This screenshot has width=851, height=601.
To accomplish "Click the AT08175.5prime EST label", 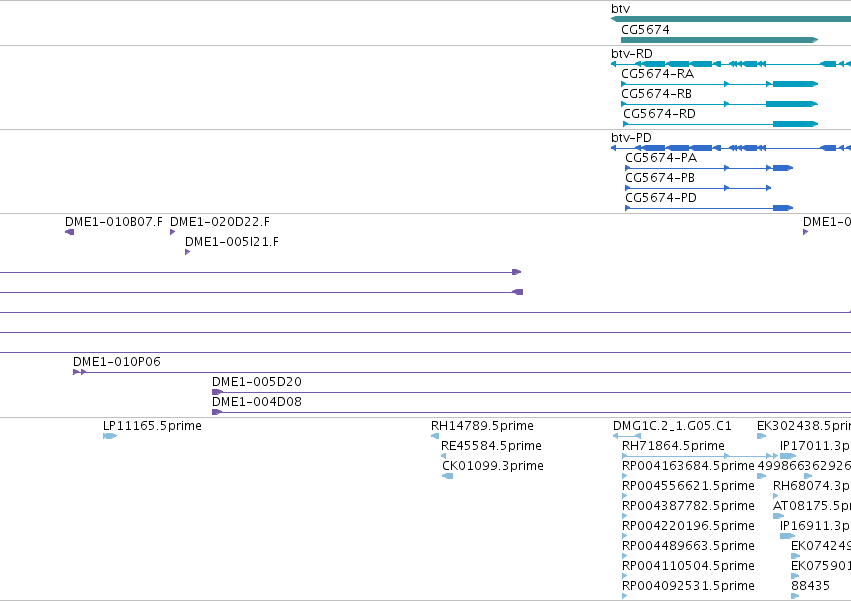I will pyautogui.click(x=812, y=507).
